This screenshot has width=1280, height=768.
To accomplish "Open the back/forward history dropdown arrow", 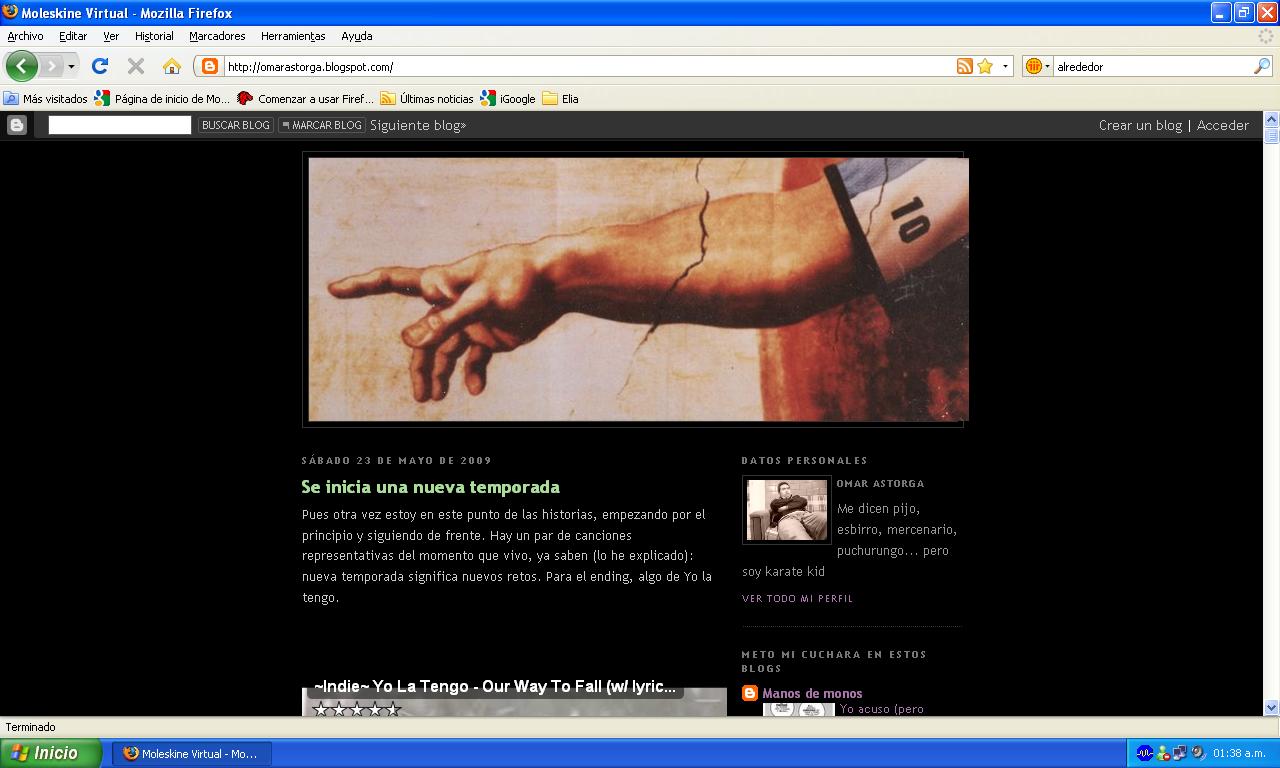I will click(71, 67).
